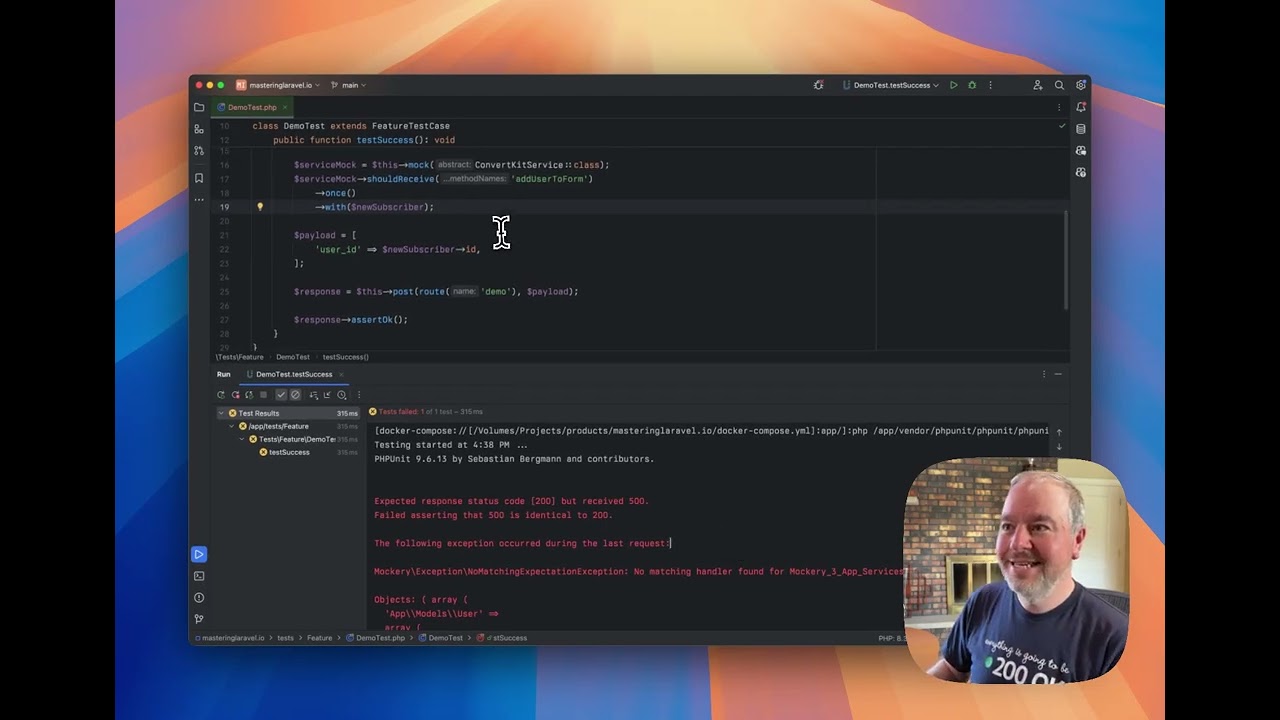Click \Tests\Feature in editor breadcrumb
Screen dimensions: 1280x720
coord(240,357)
